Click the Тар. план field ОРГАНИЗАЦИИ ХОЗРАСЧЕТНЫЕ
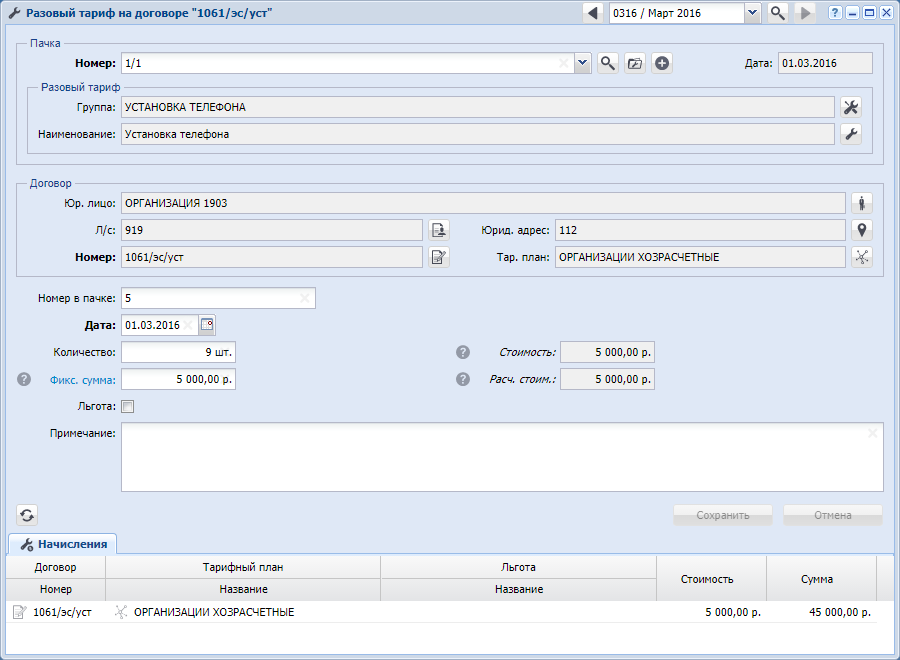The image size is (900, 660). coord(700,257)
